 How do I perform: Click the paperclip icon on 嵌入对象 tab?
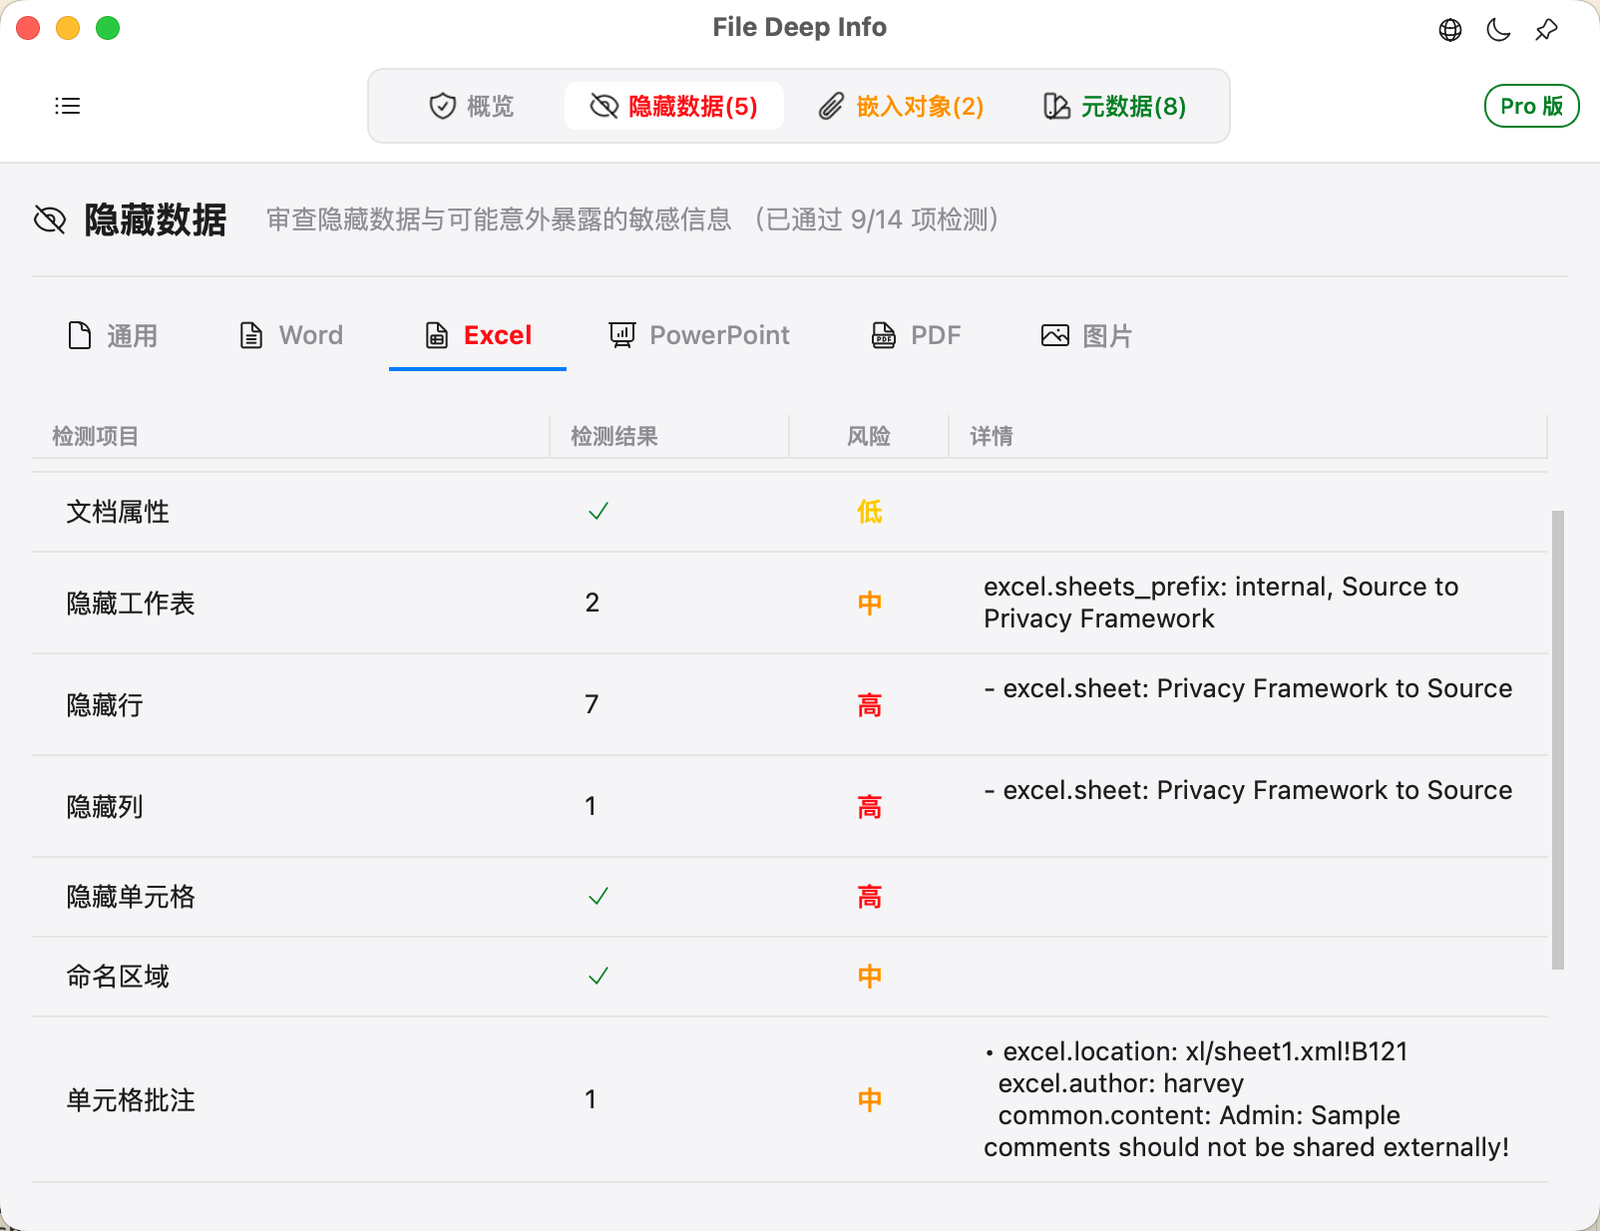(830, 105)
